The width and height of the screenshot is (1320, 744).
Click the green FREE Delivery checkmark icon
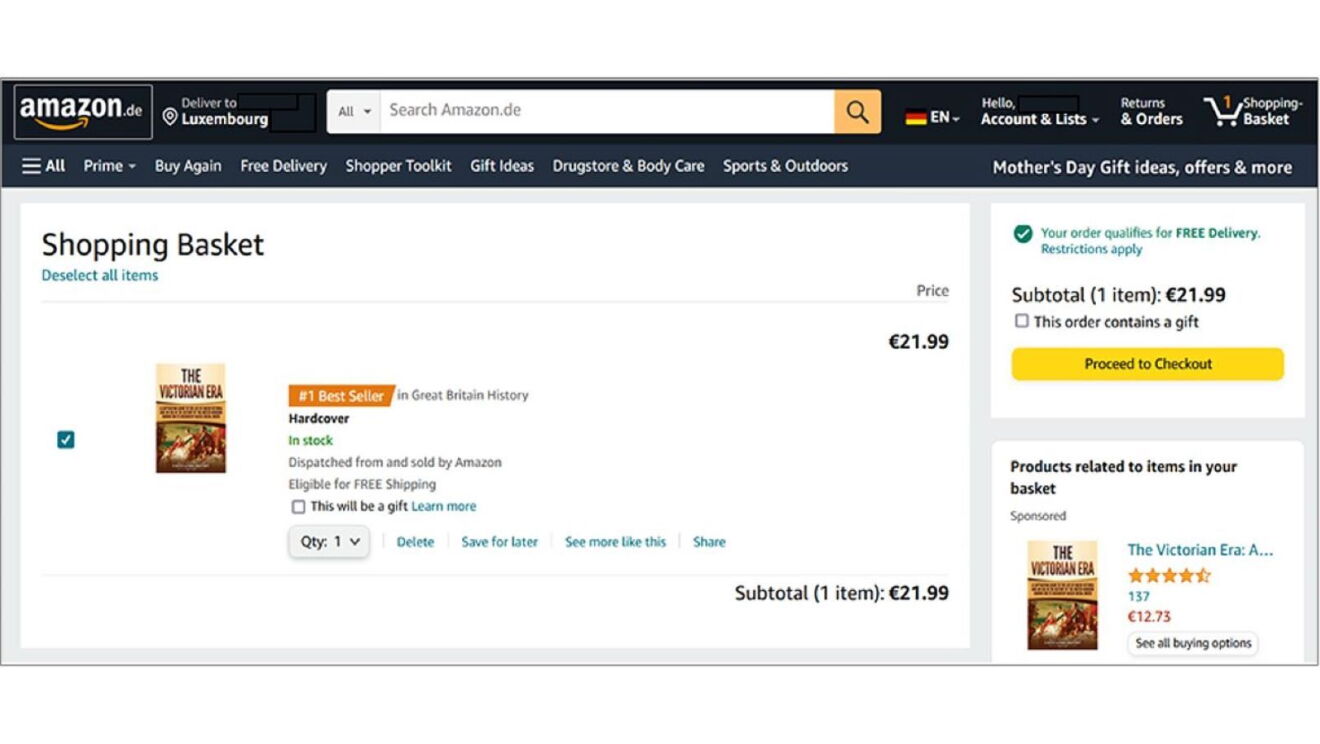(x=1022, y=233)
